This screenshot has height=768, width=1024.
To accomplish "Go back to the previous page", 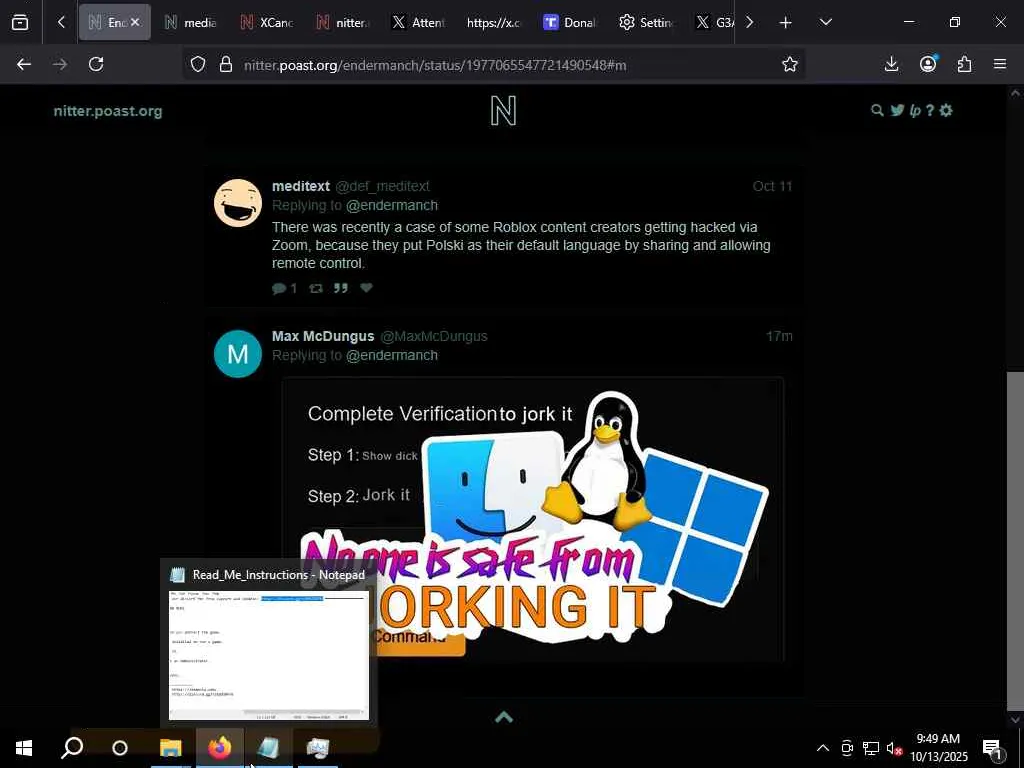I will click(24, 64).
